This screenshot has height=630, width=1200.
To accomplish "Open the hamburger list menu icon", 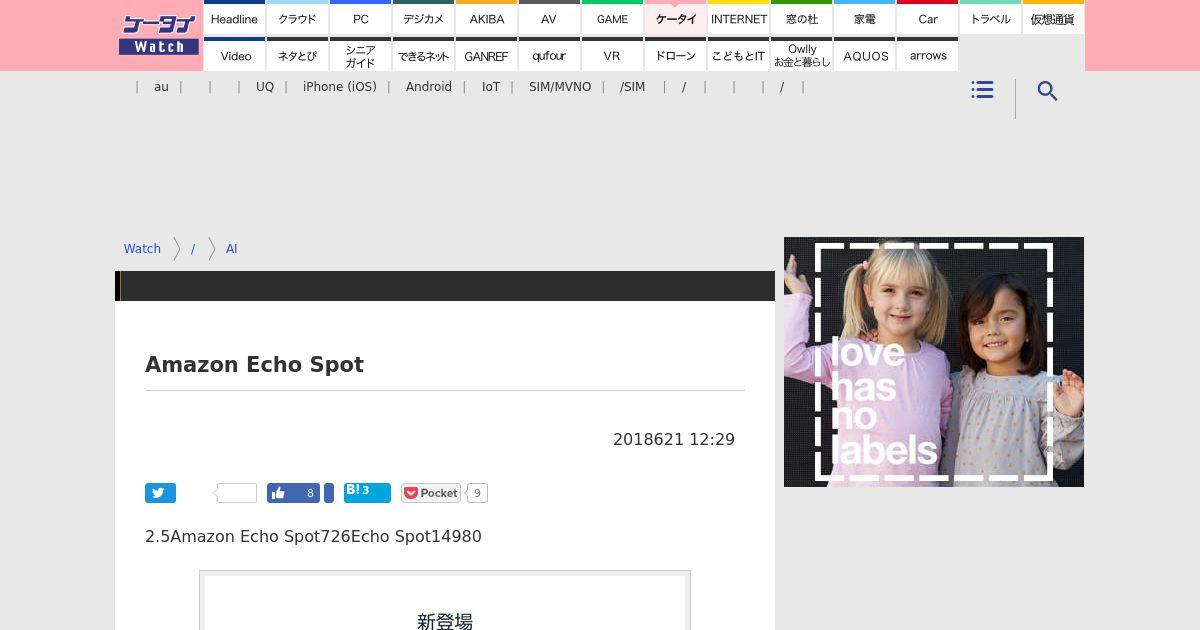I will [x=982, y=90].
